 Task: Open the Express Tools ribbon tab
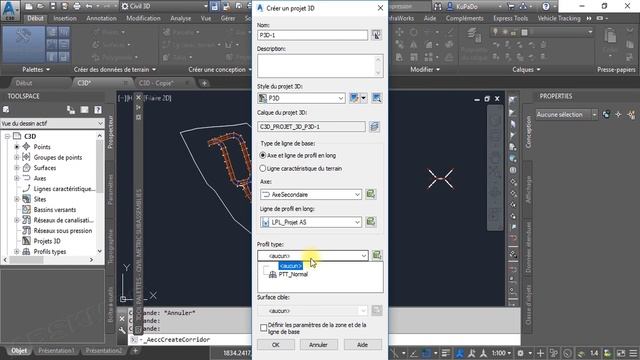click(511, 18)
